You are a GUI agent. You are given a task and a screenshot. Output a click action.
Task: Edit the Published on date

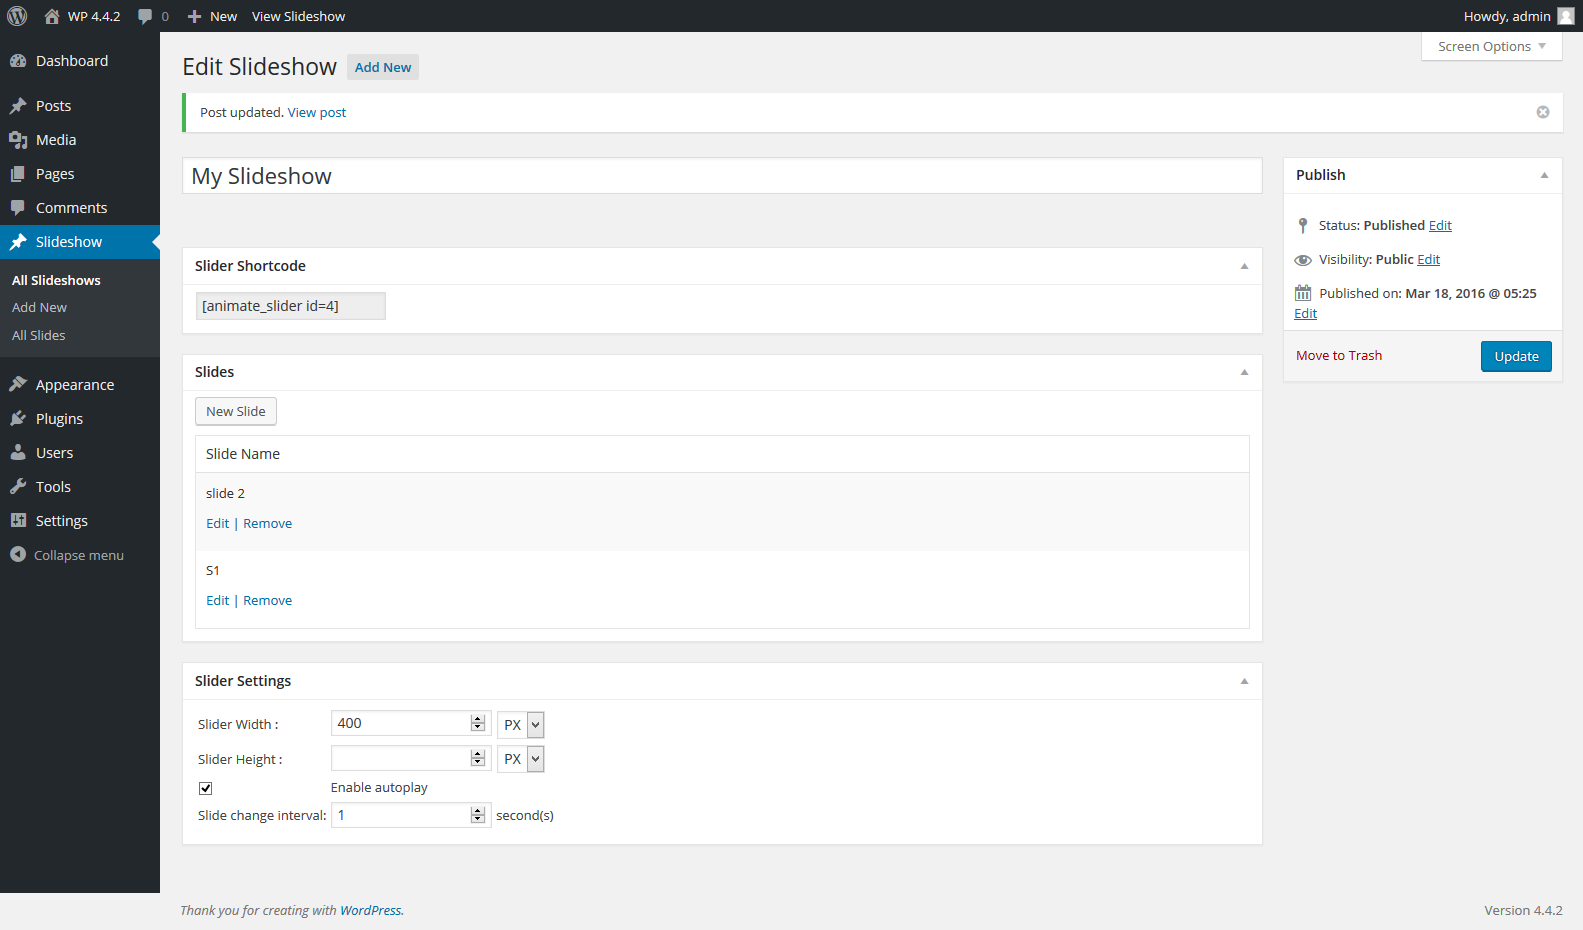[1305, 314]
